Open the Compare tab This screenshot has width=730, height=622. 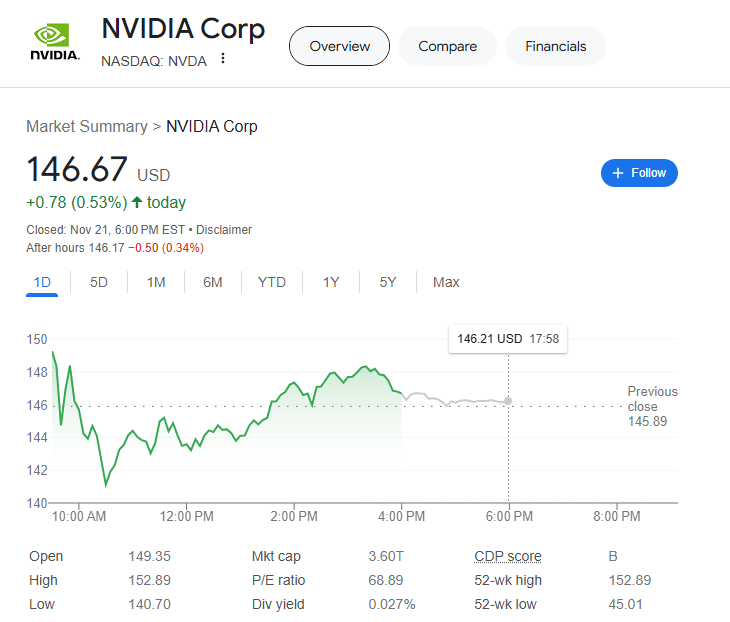pyautogui.click(x=447, y=46)
